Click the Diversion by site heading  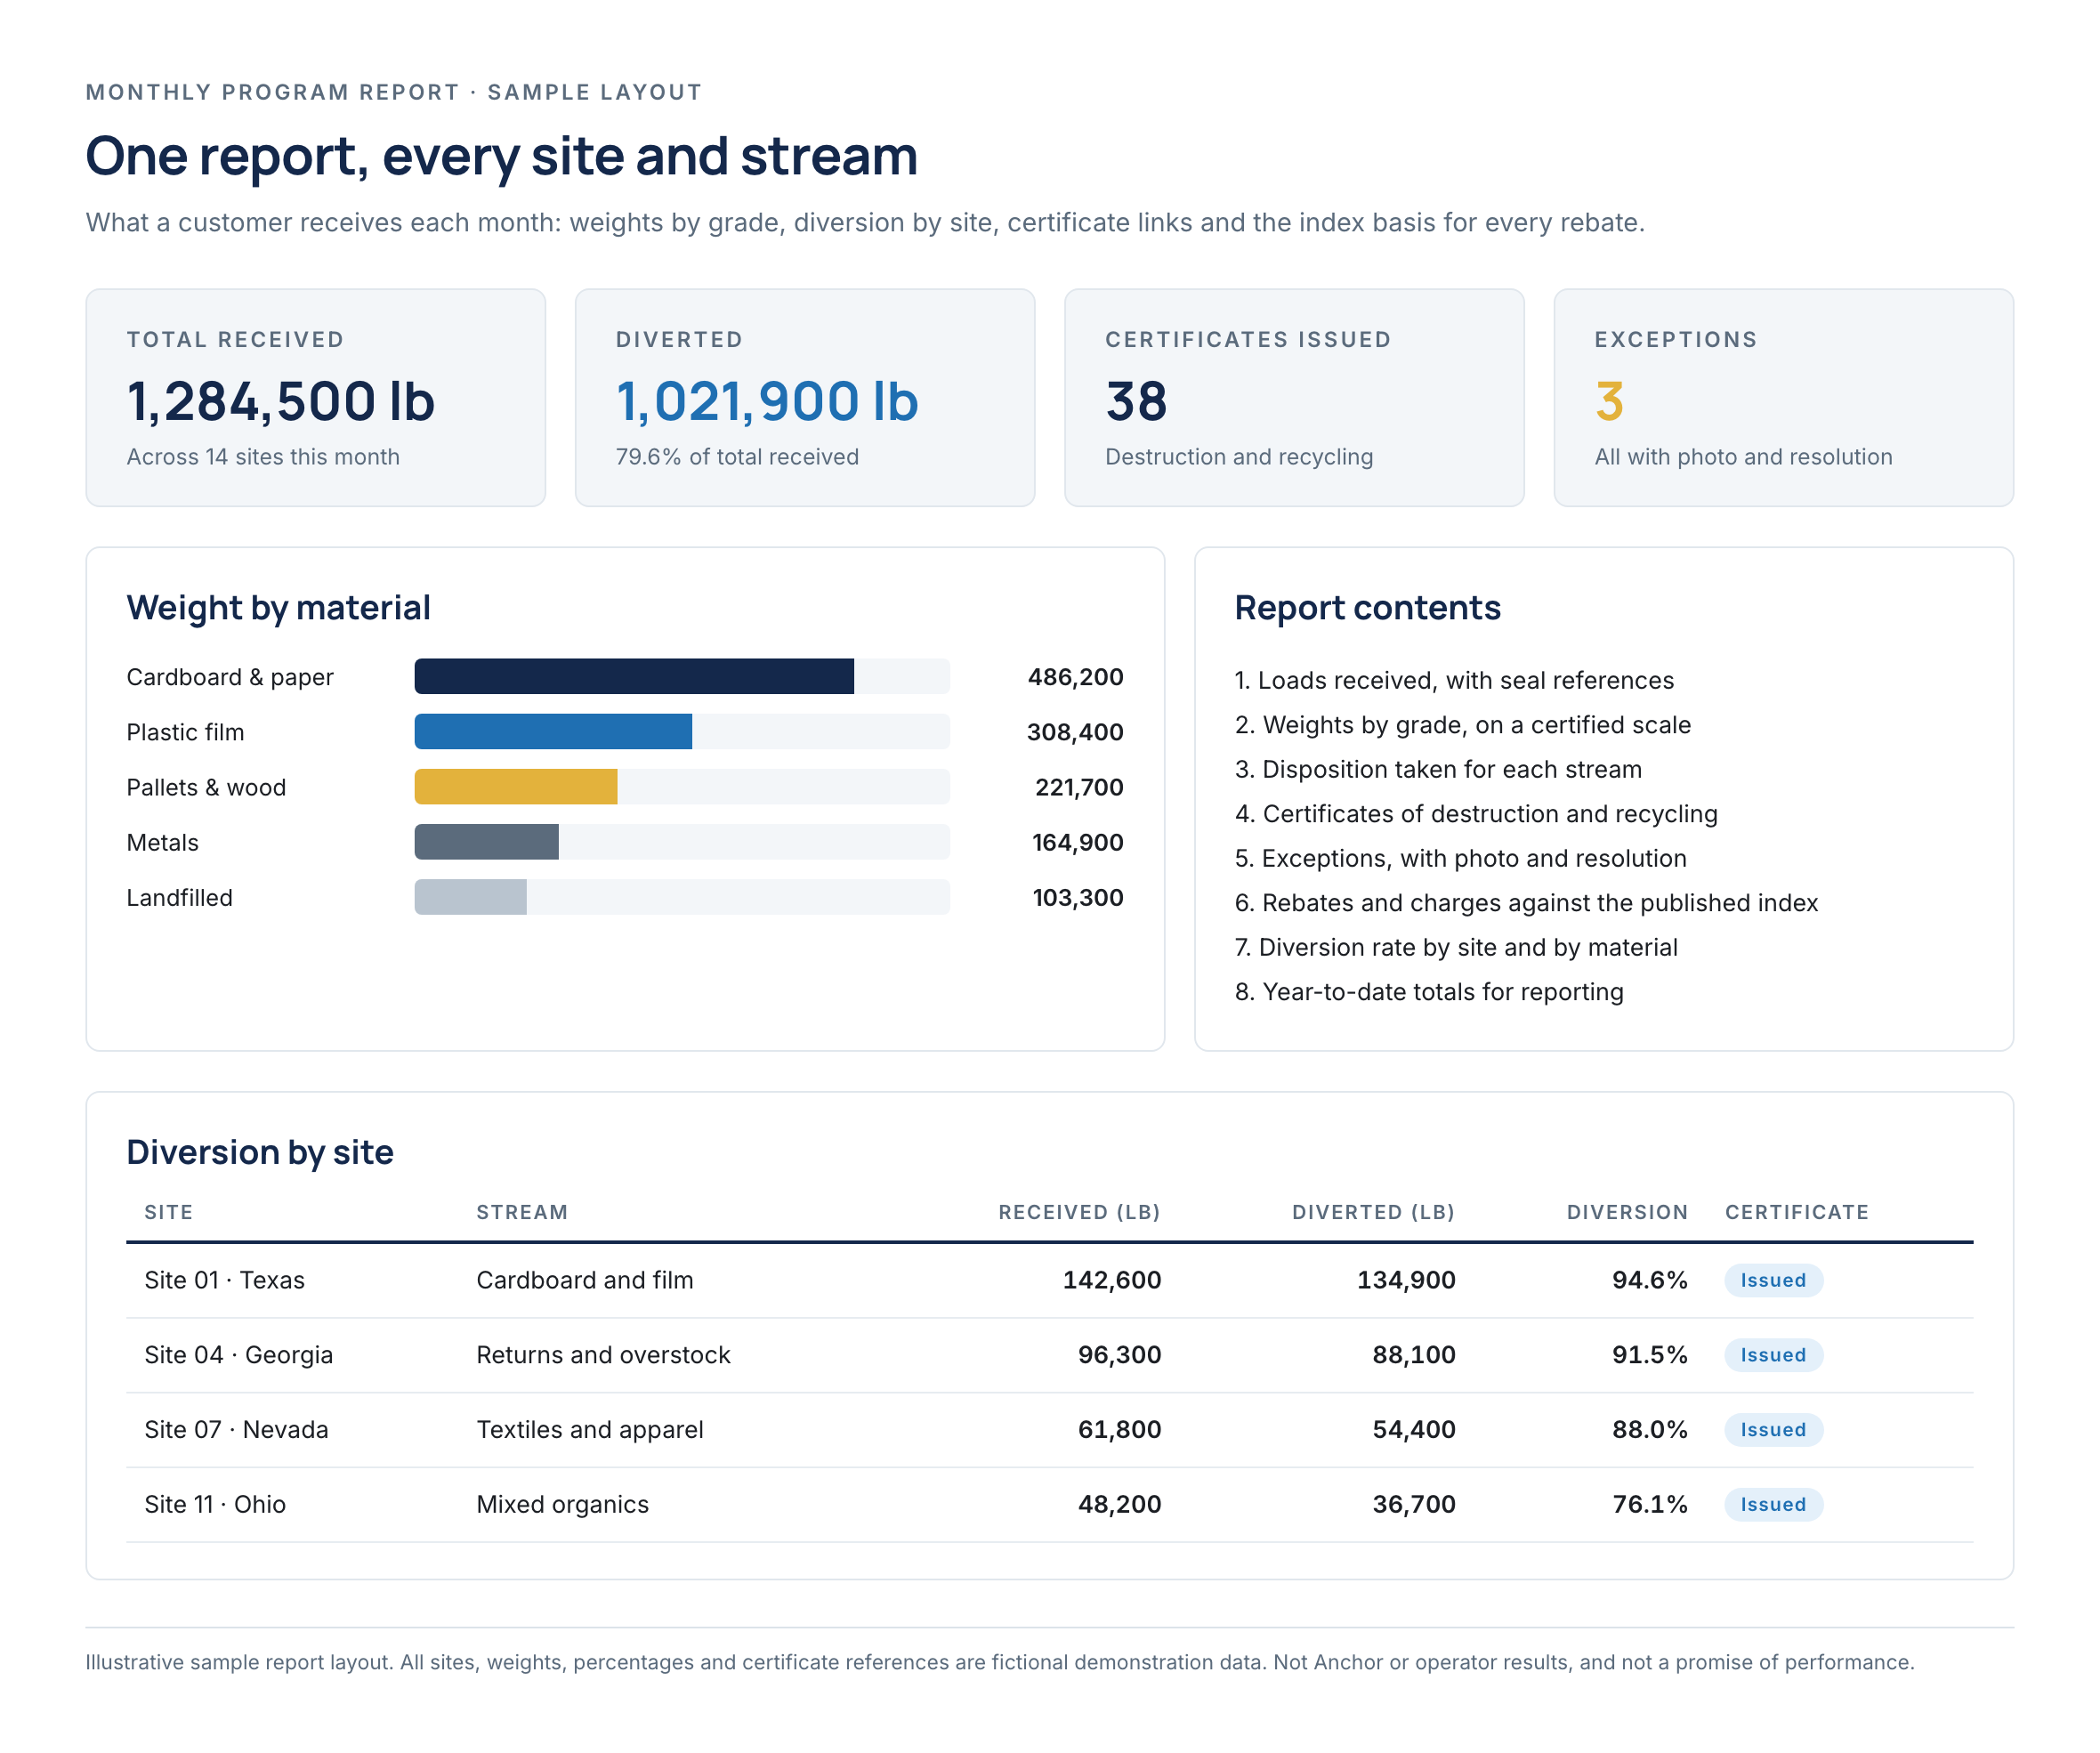pos(260,1153)
